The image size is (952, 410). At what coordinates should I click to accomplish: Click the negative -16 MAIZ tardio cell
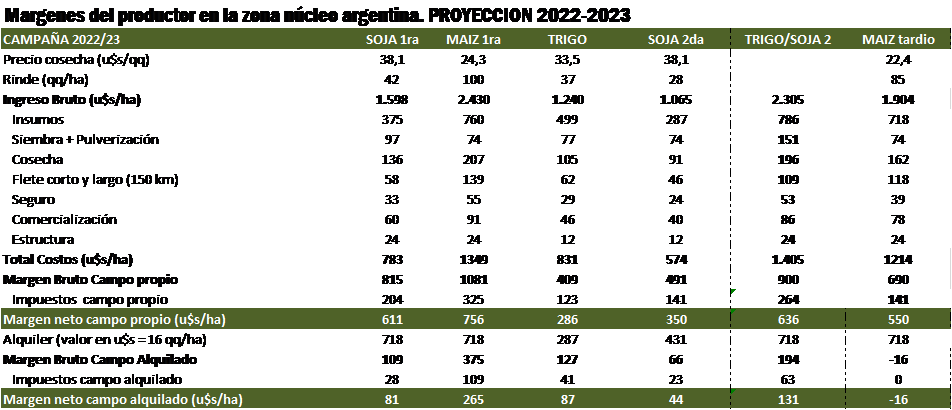tap(898, 400)
